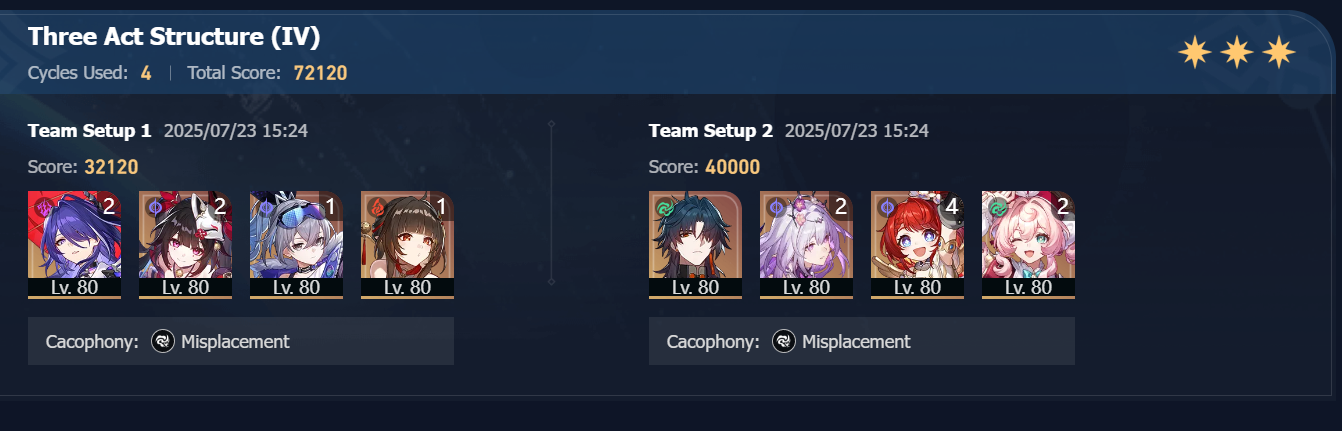Image resolution: width=1342 pixels, height=431 pixels.
Task: Click the Total Score 72120 value
Action: pos(320,73)
